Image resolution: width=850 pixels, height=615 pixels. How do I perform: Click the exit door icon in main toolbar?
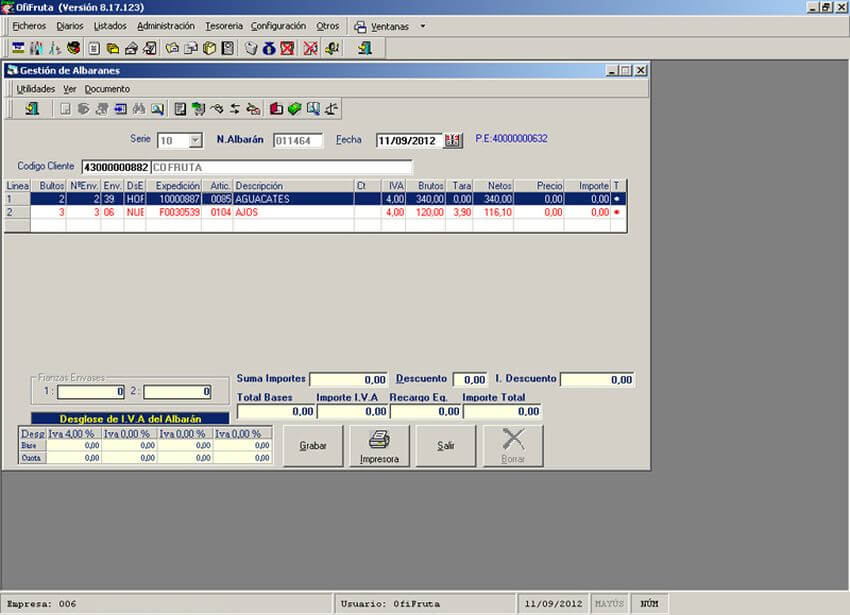click(365, 48)
